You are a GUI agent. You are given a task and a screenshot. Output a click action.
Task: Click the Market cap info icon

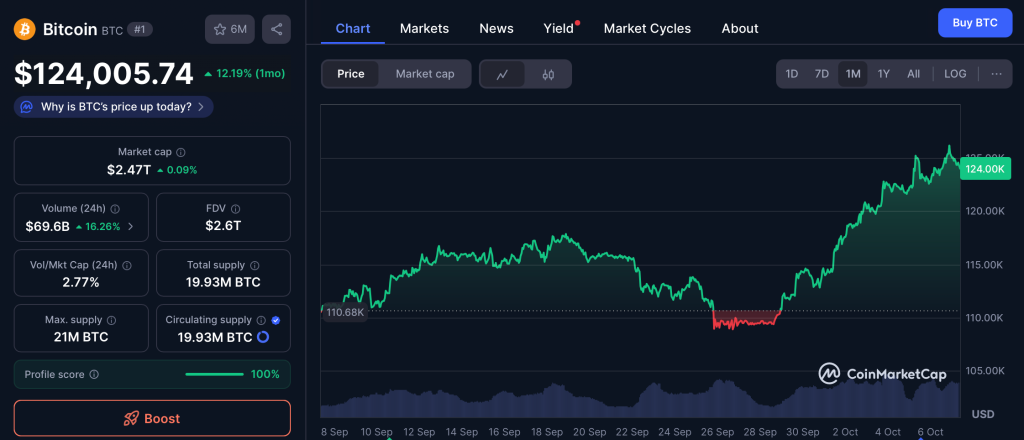[x=181, y=152]
